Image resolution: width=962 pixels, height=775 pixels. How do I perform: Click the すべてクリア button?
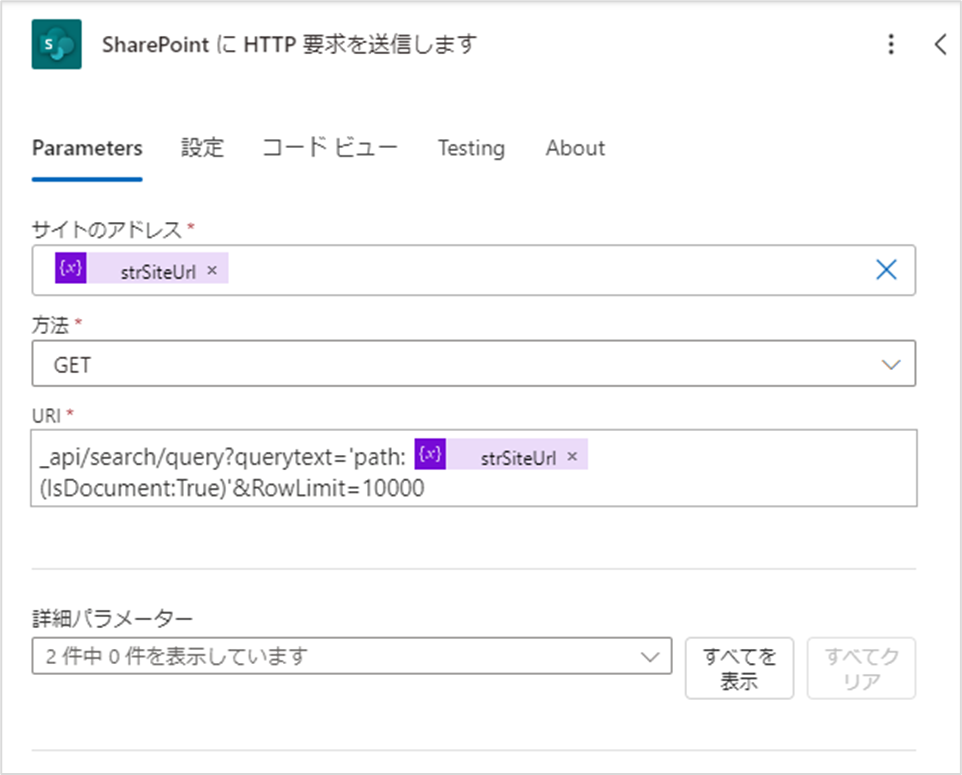[x=861, y=668]
